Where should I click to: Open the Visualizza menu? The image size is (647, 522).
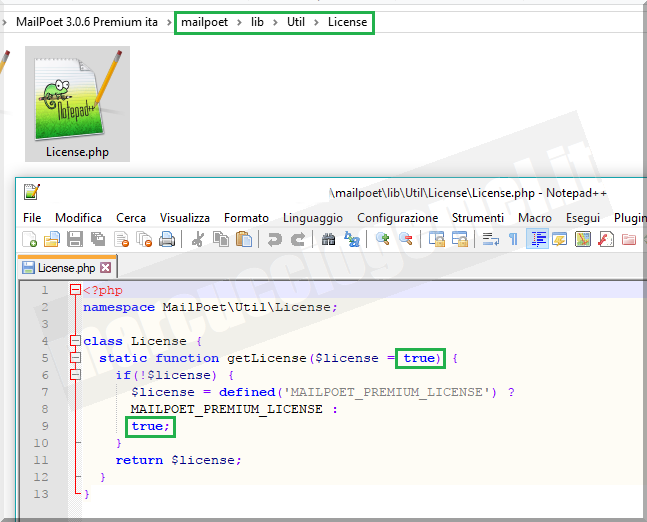tap(184, 217)
